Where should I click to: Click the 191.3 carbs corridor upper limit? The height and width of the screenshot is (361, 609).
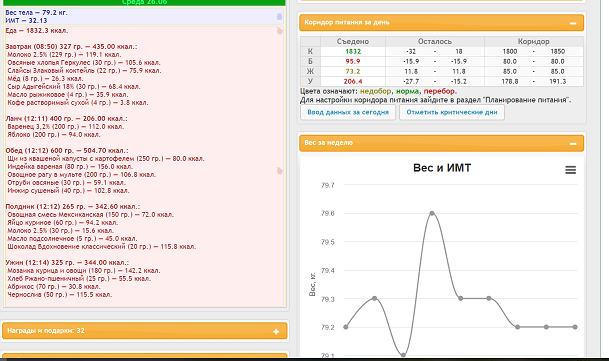[557, 82]
